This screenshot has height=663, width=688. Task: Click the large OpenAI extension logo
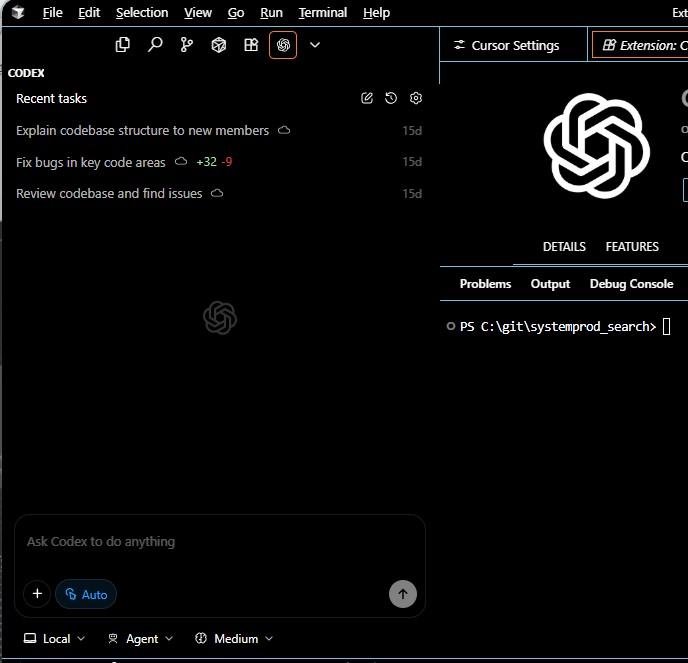pos(596,146)
